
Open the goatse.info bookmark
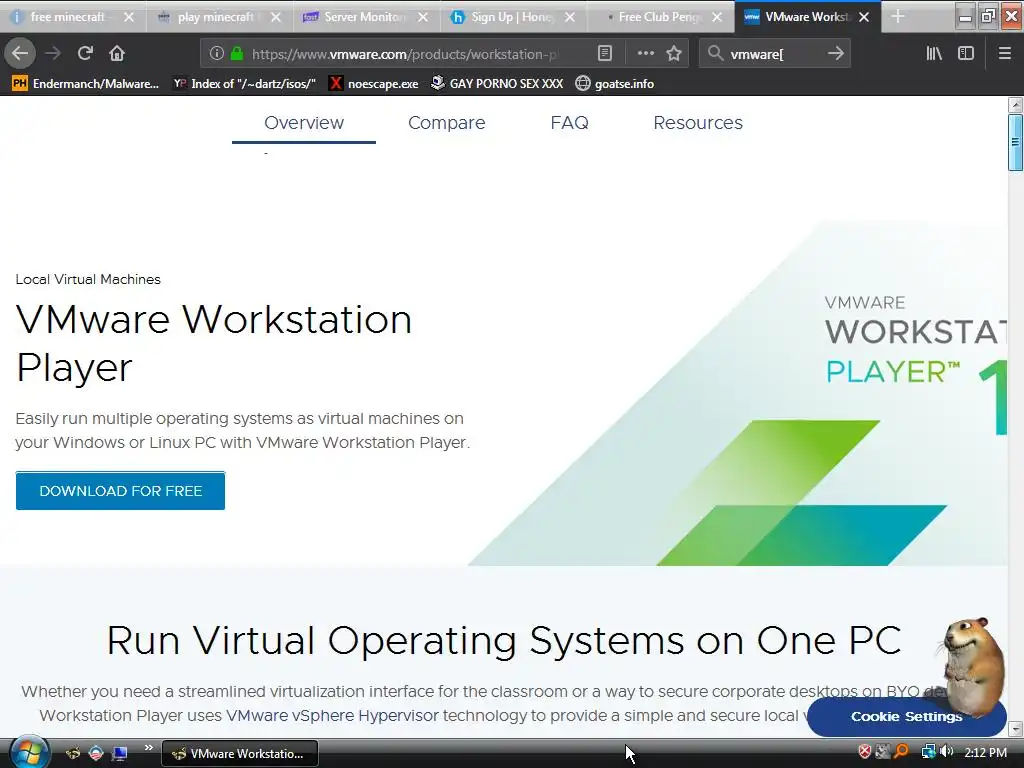click(x=615, y=84)
